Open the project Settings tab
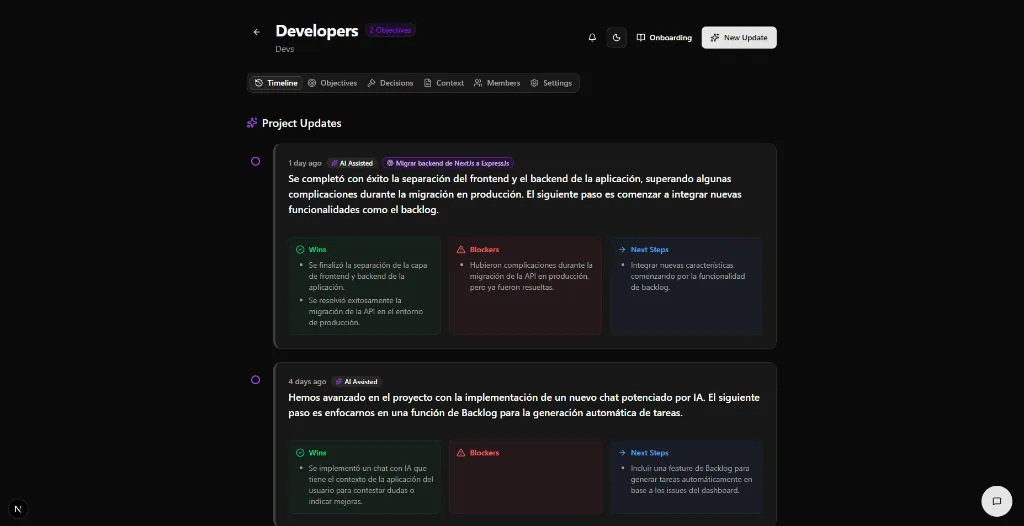Screen dimensions: 1024x526 pyautogui.click(x=551, y=83)
